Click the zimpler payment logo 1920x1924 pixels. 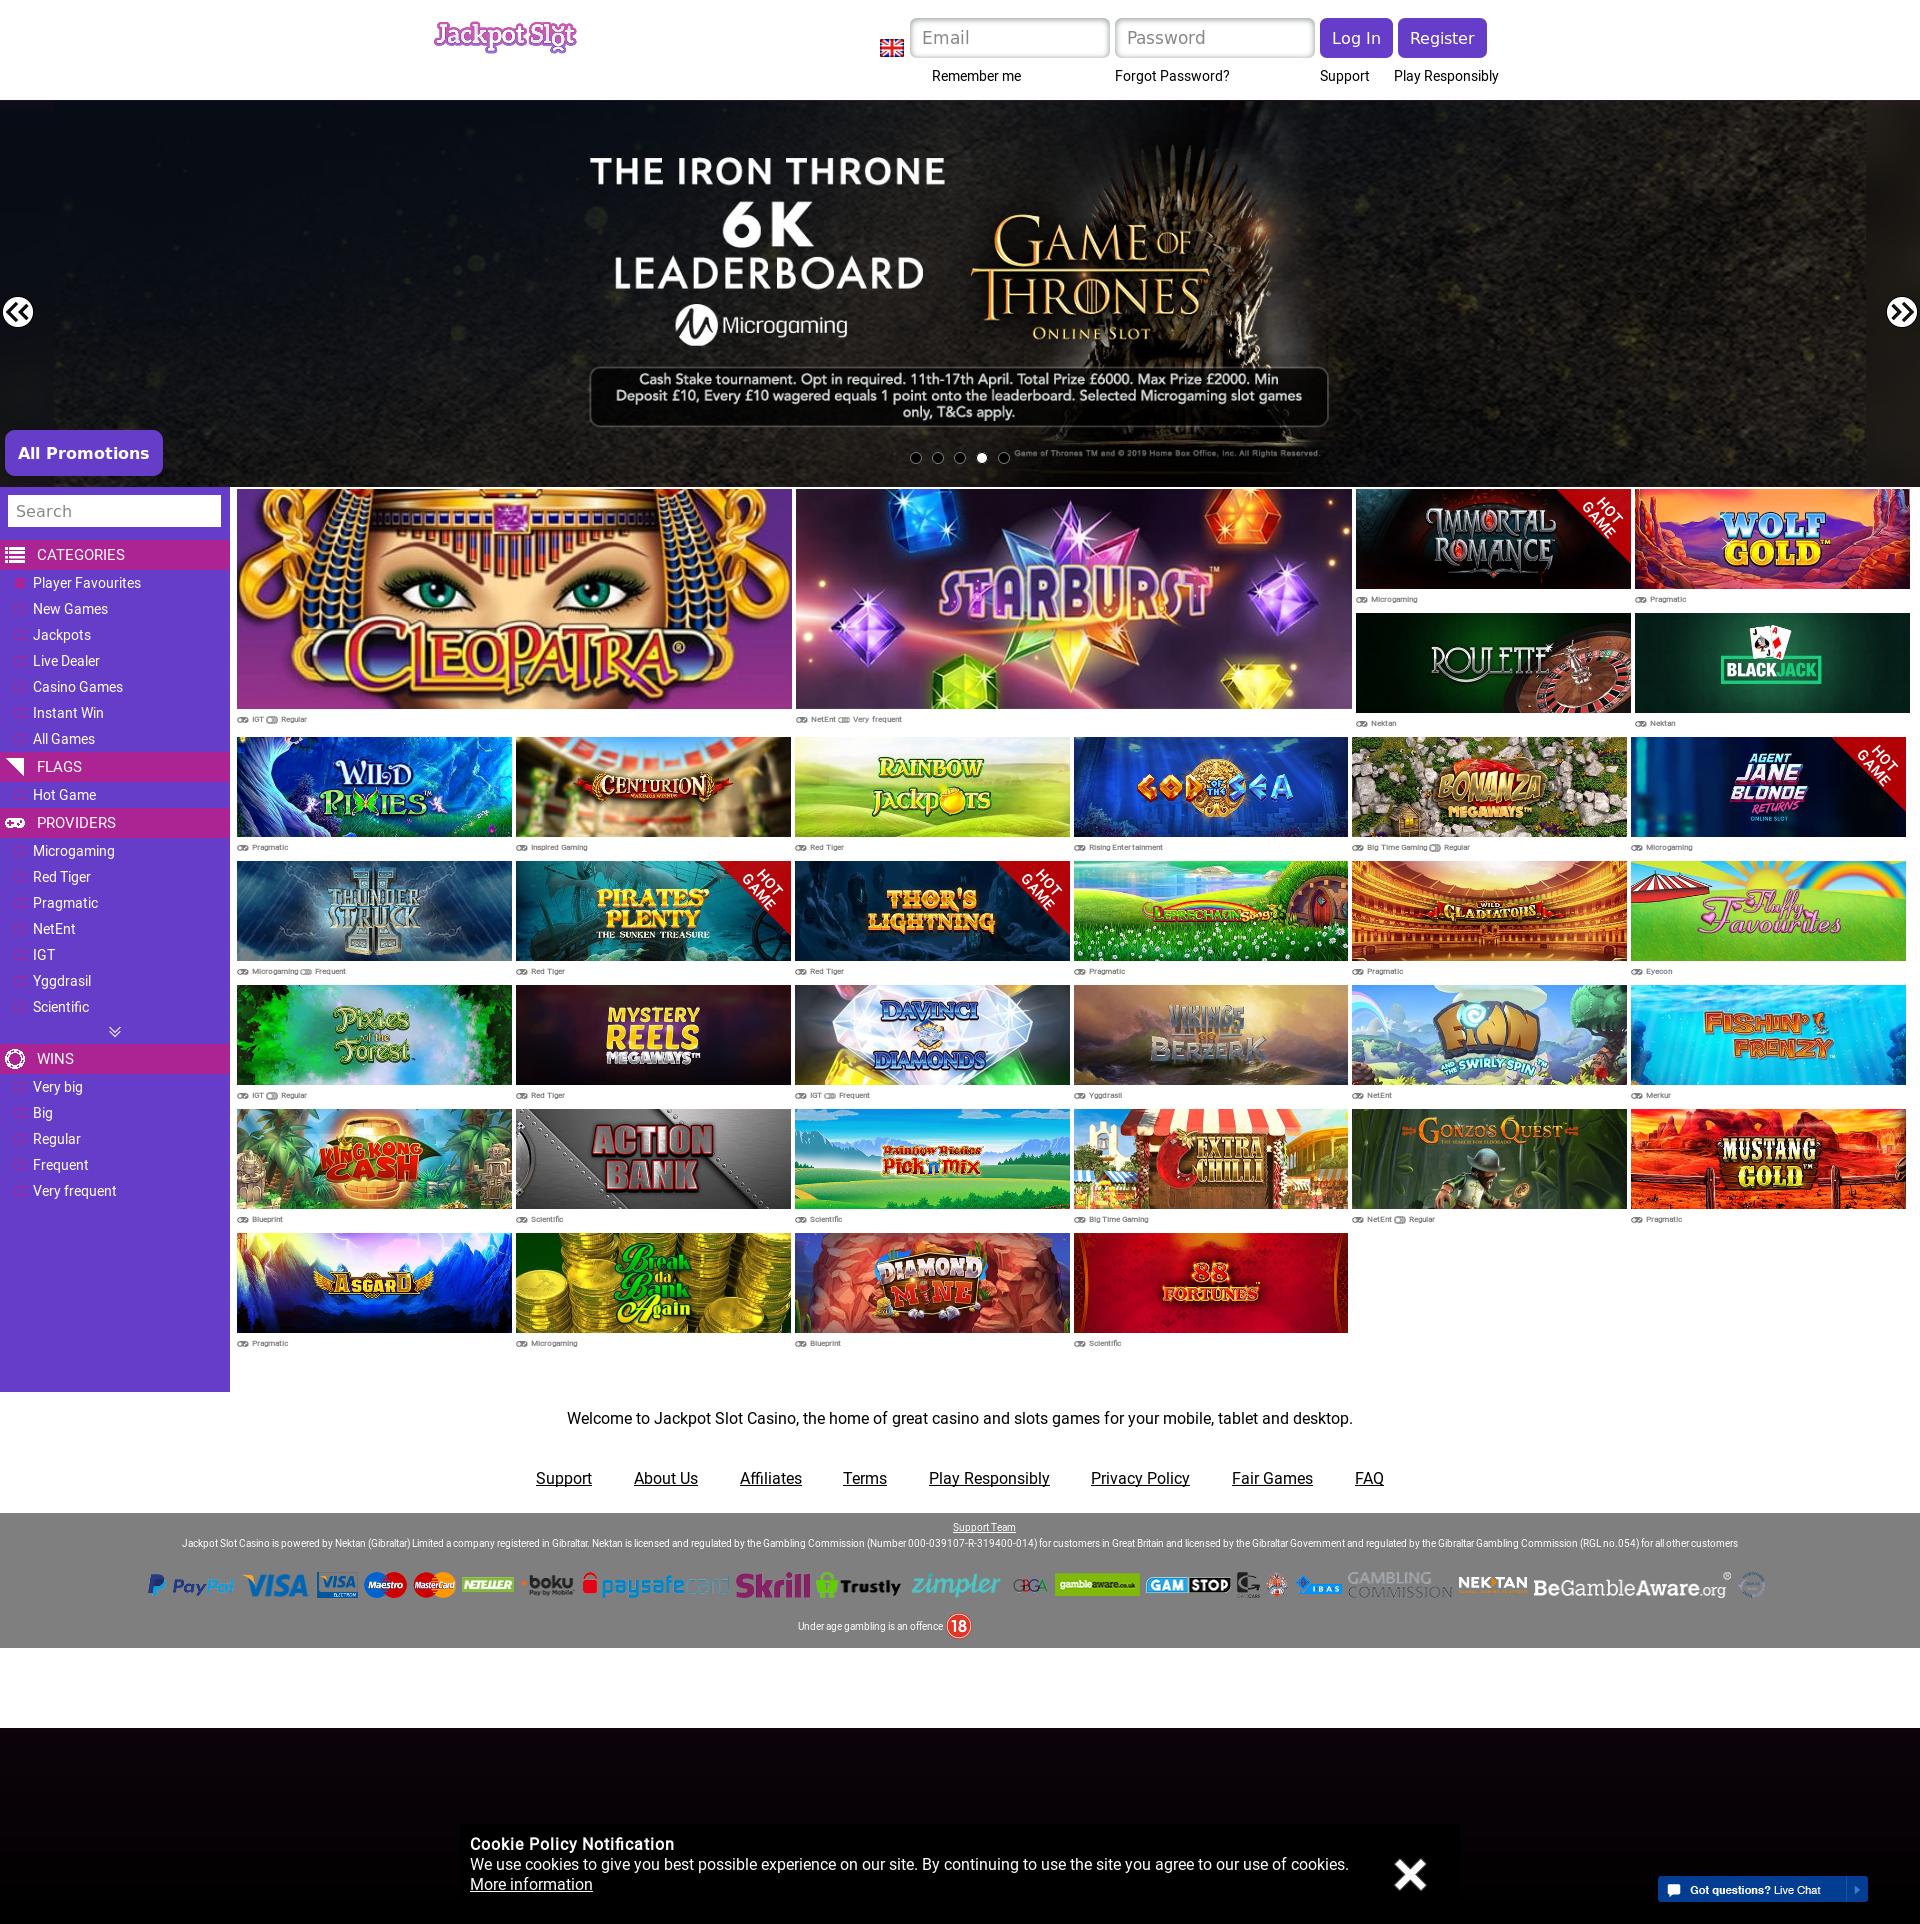(x=956, y=1585)
